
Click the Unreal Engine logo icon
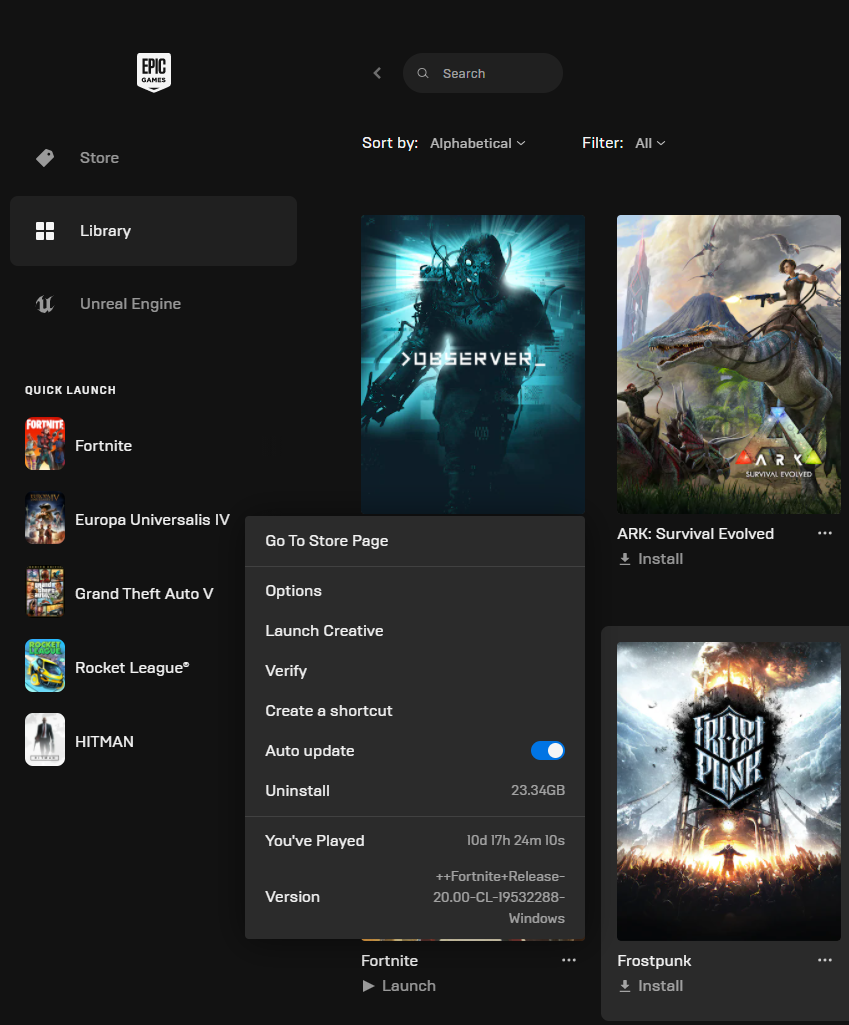45,304
